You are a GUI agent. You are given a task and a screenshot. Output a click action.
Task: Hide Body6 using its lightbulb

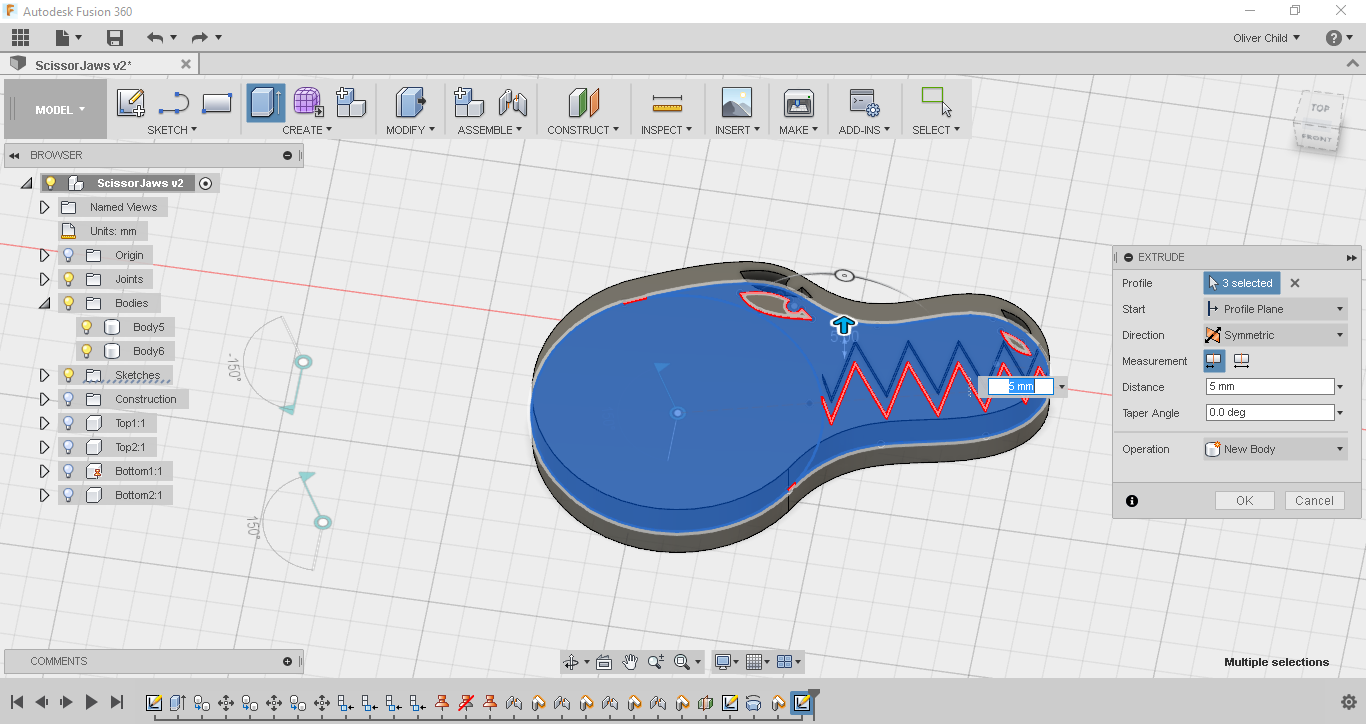tap(87, 351)
